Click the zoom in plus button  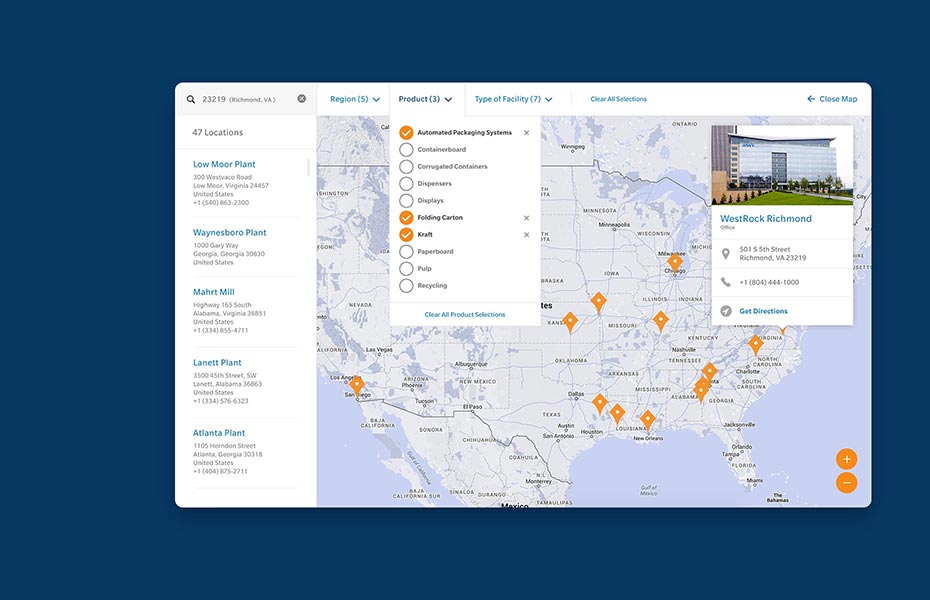(x=847, y=459)
